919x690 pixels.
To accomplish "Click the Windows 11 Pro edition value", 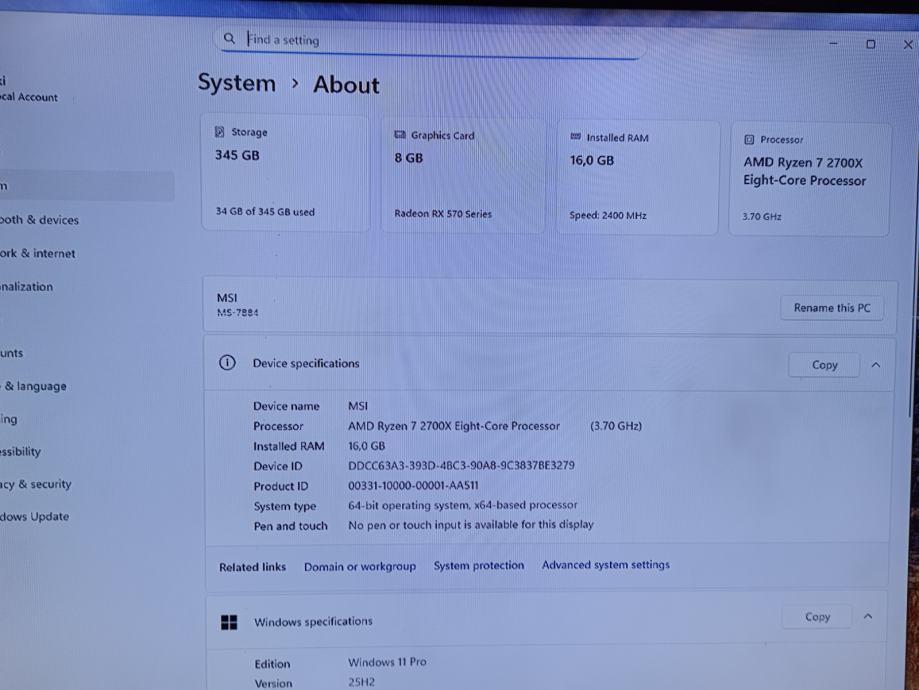I will pyautogui.click(x=387, y=662).
